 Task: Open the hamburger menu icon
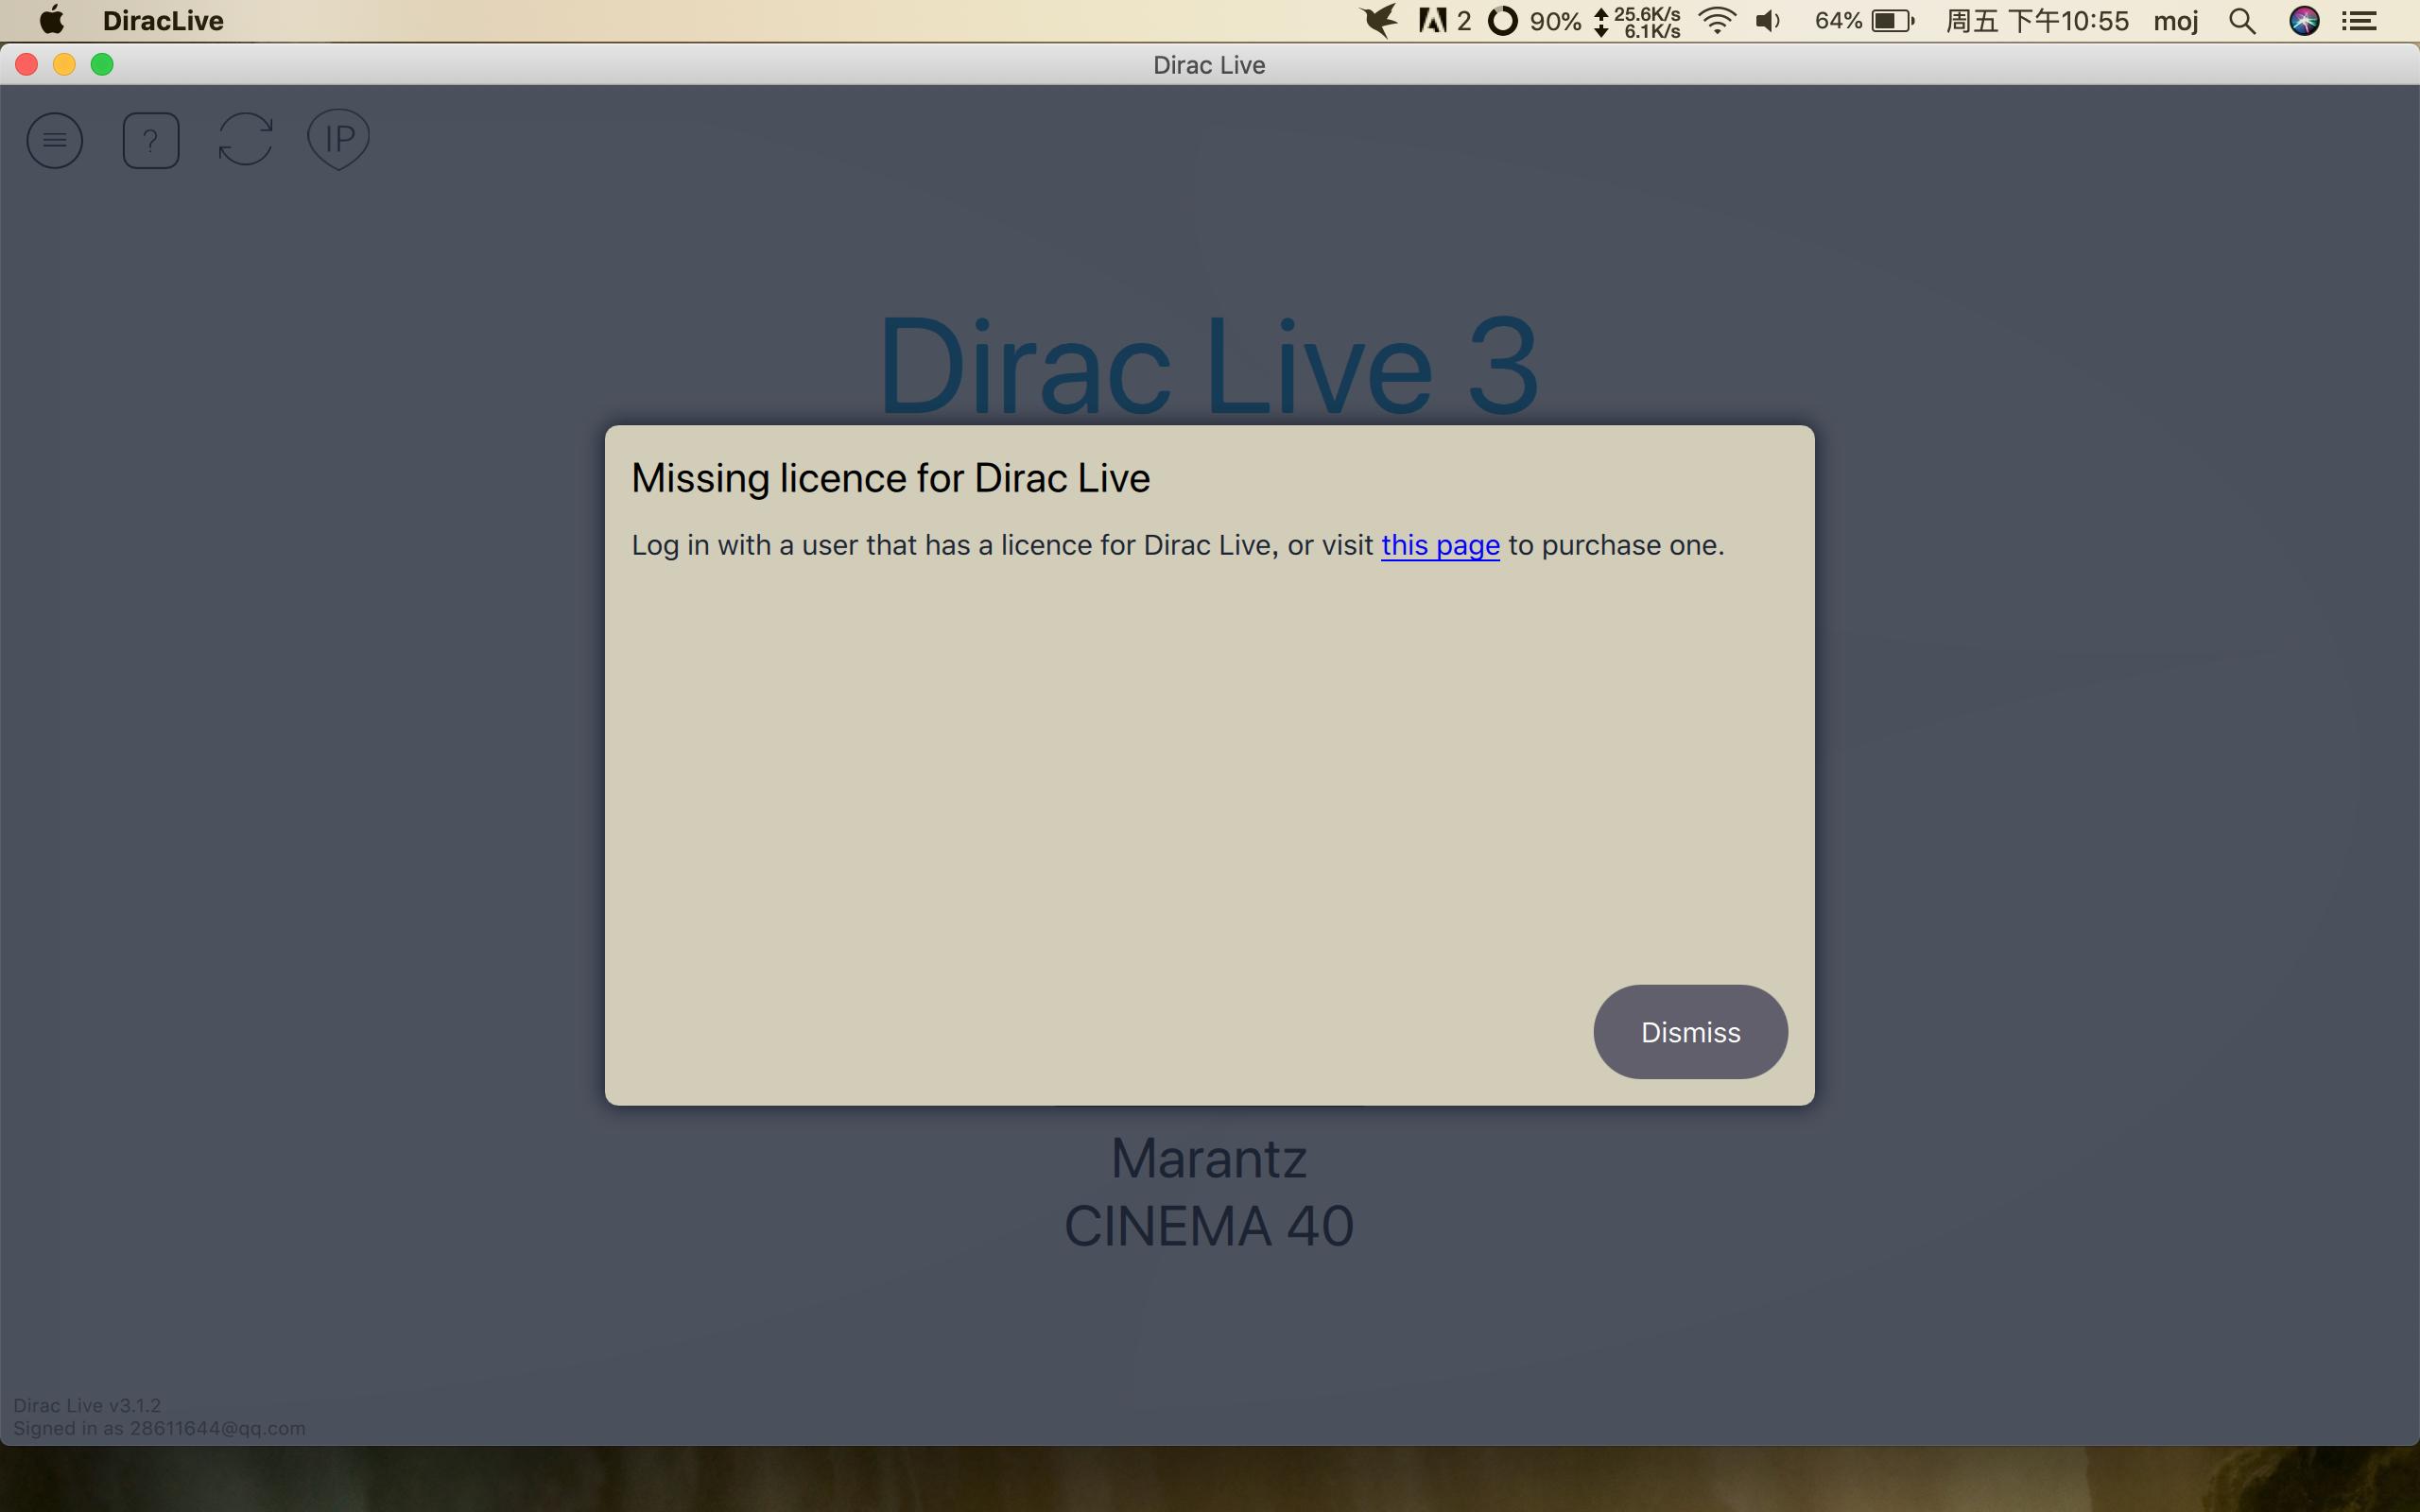(x=55, y=140)
